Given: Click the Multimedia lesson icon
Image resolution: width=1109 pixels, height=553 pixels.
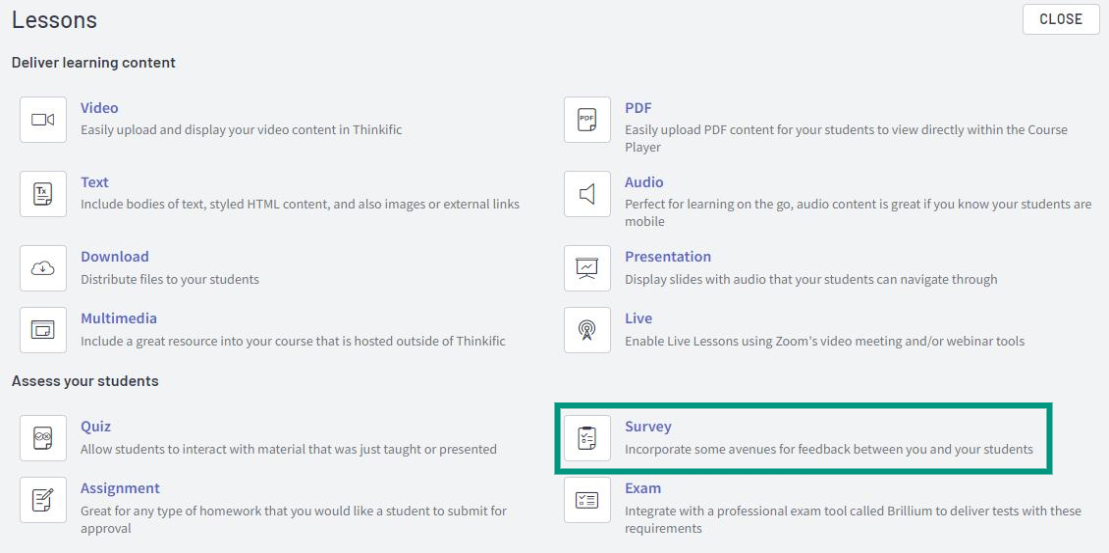Looking at the screenshot, I should 43,330.
